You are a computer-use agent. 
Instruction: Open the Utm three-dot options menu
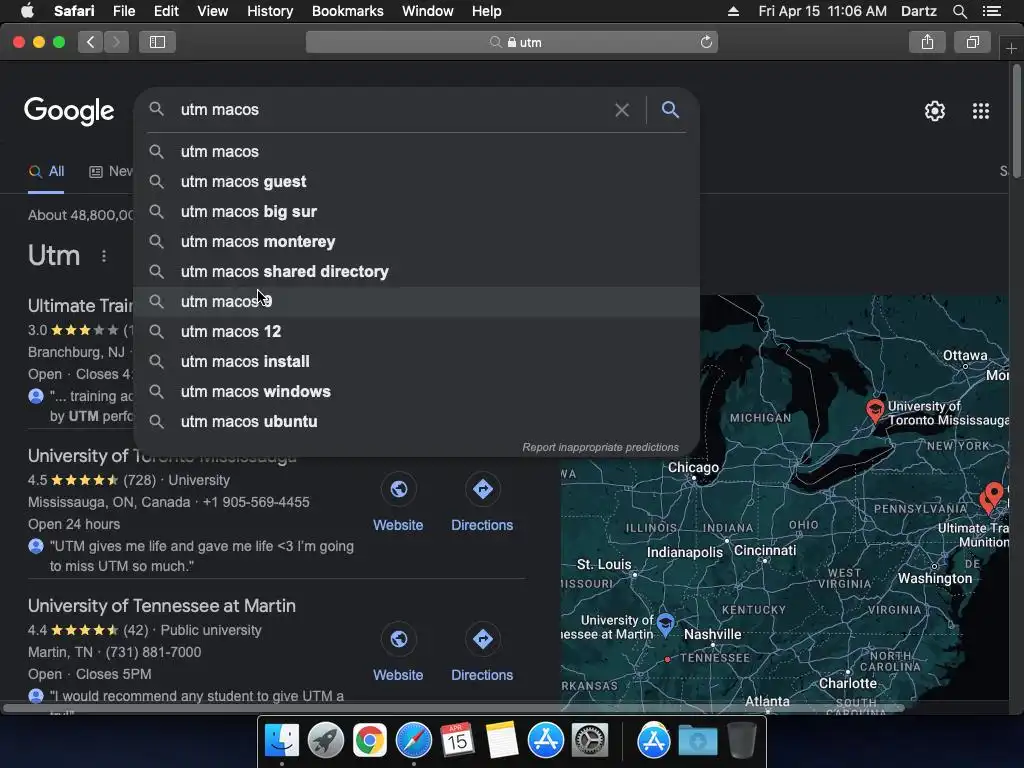tap(104, 256)
